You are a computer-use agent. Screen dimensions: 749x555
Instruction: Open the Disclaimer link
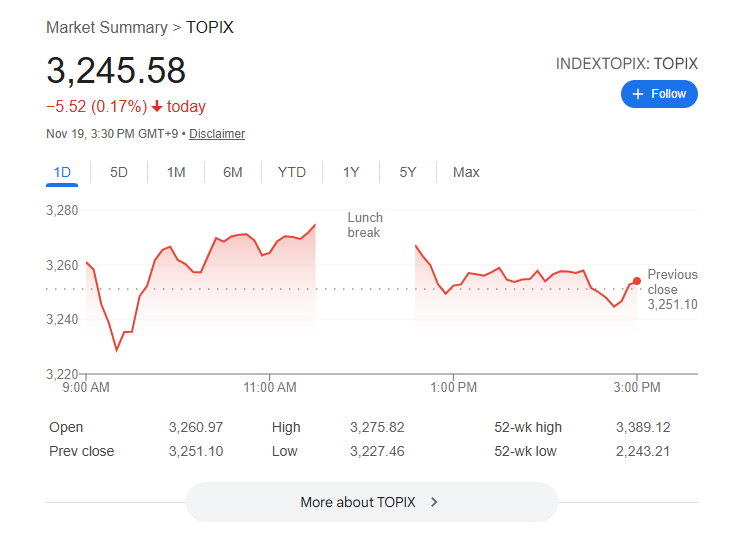coord(217,134)
